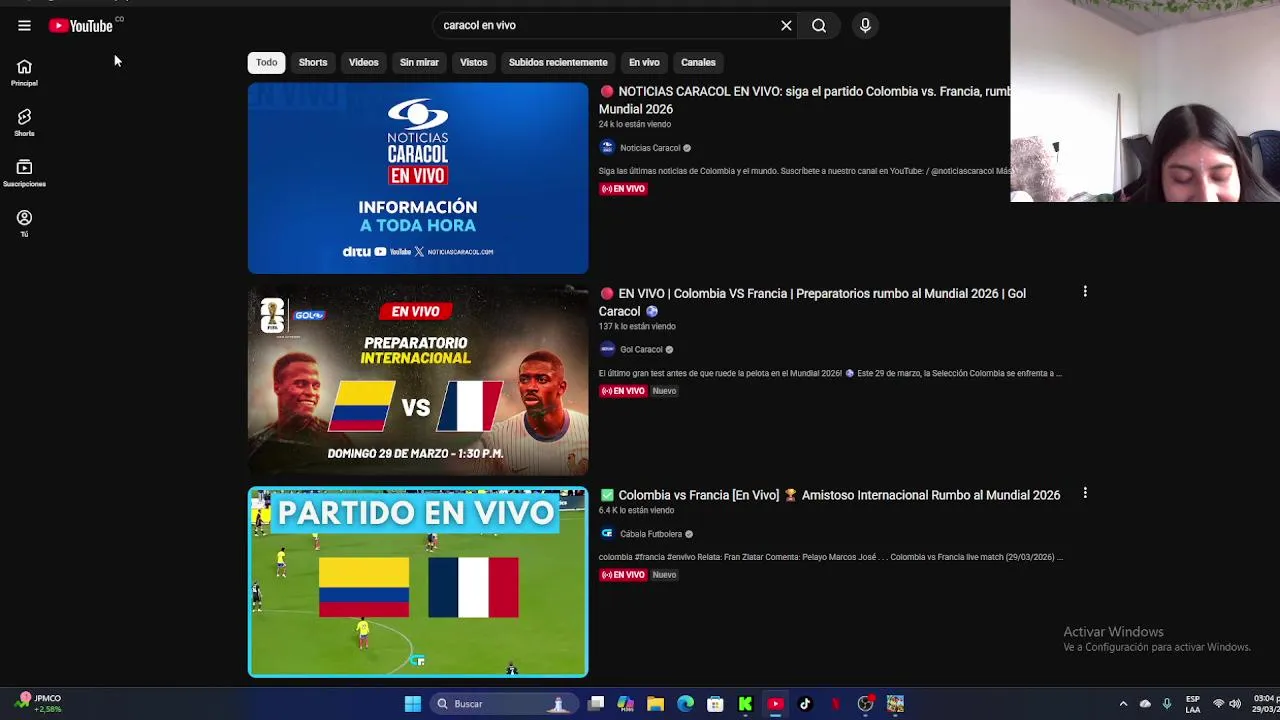
Task: Click the Nuevo badge on Cábala Futbolera video
Action: [664, 575]
